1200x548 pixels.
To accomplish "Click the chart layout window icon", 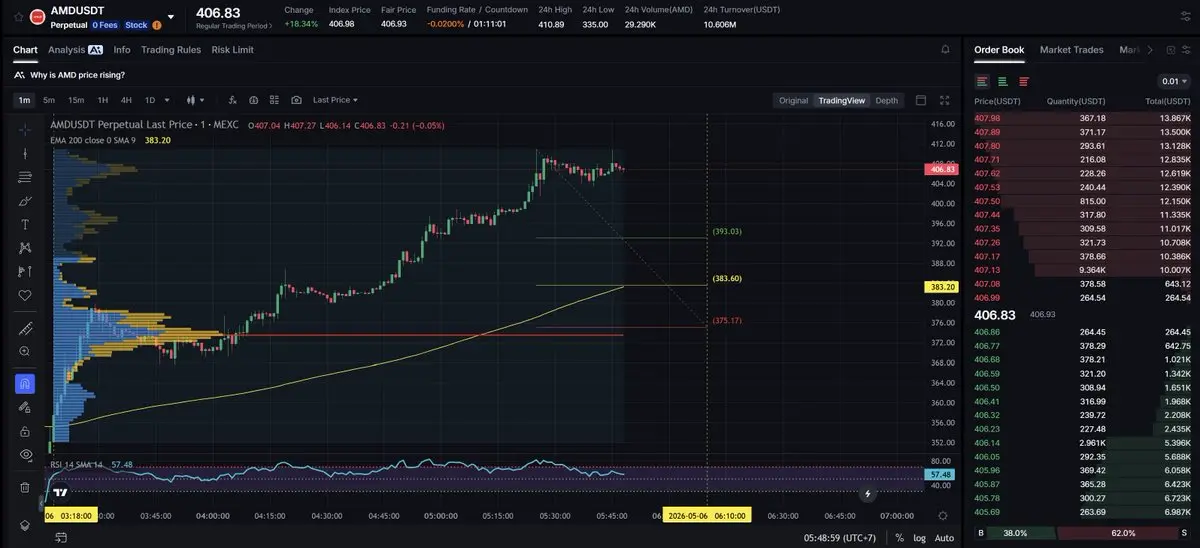I will pos(920,100).
